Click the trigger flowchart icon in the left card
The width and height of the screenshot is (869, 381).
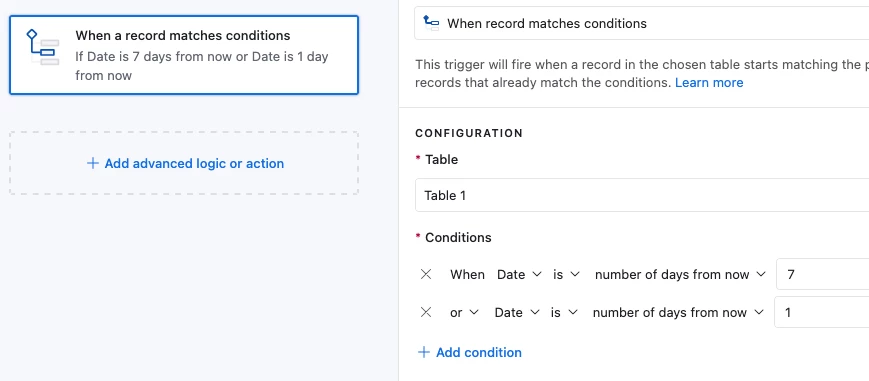42,48
